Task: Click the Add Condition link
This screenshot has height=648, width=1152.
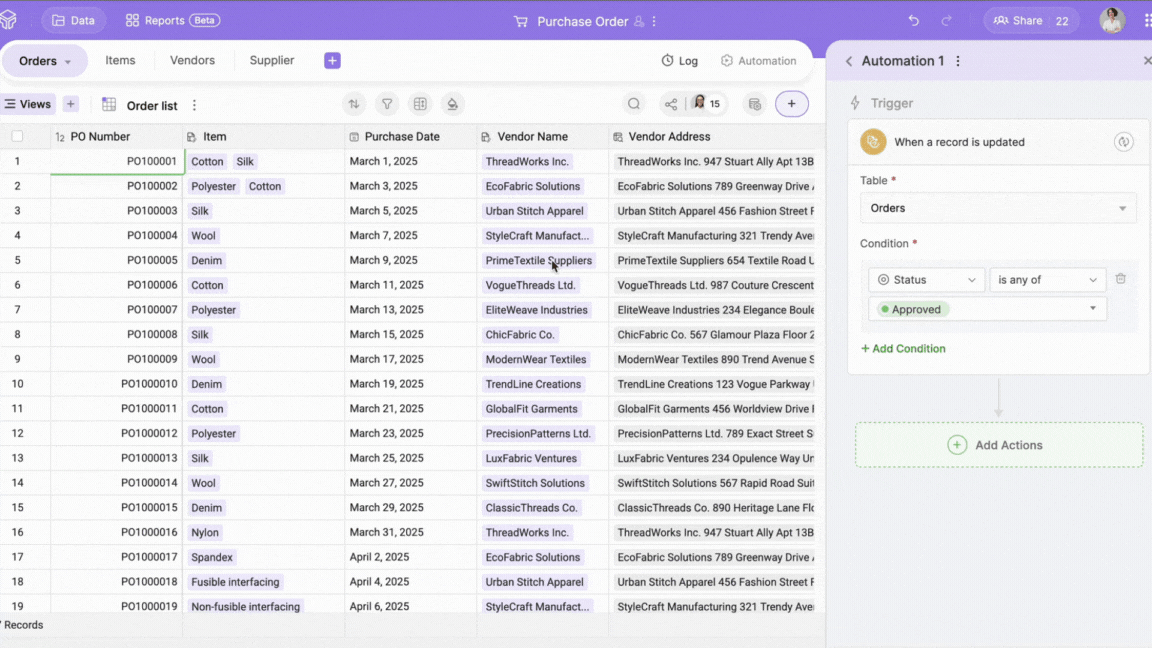Action: pyautogui.click(x=903, y=349)
